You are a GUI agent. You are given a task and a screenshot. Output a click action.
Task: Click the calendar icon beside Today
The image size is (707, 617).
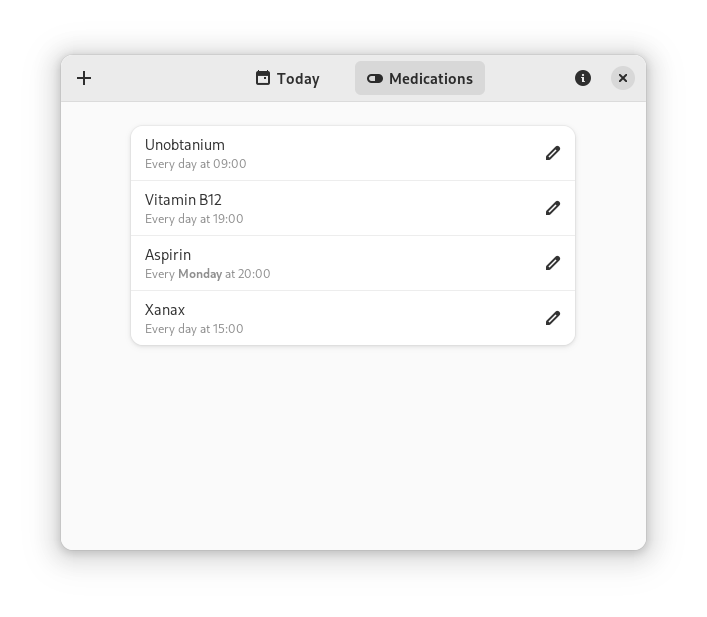click(263, 78)
